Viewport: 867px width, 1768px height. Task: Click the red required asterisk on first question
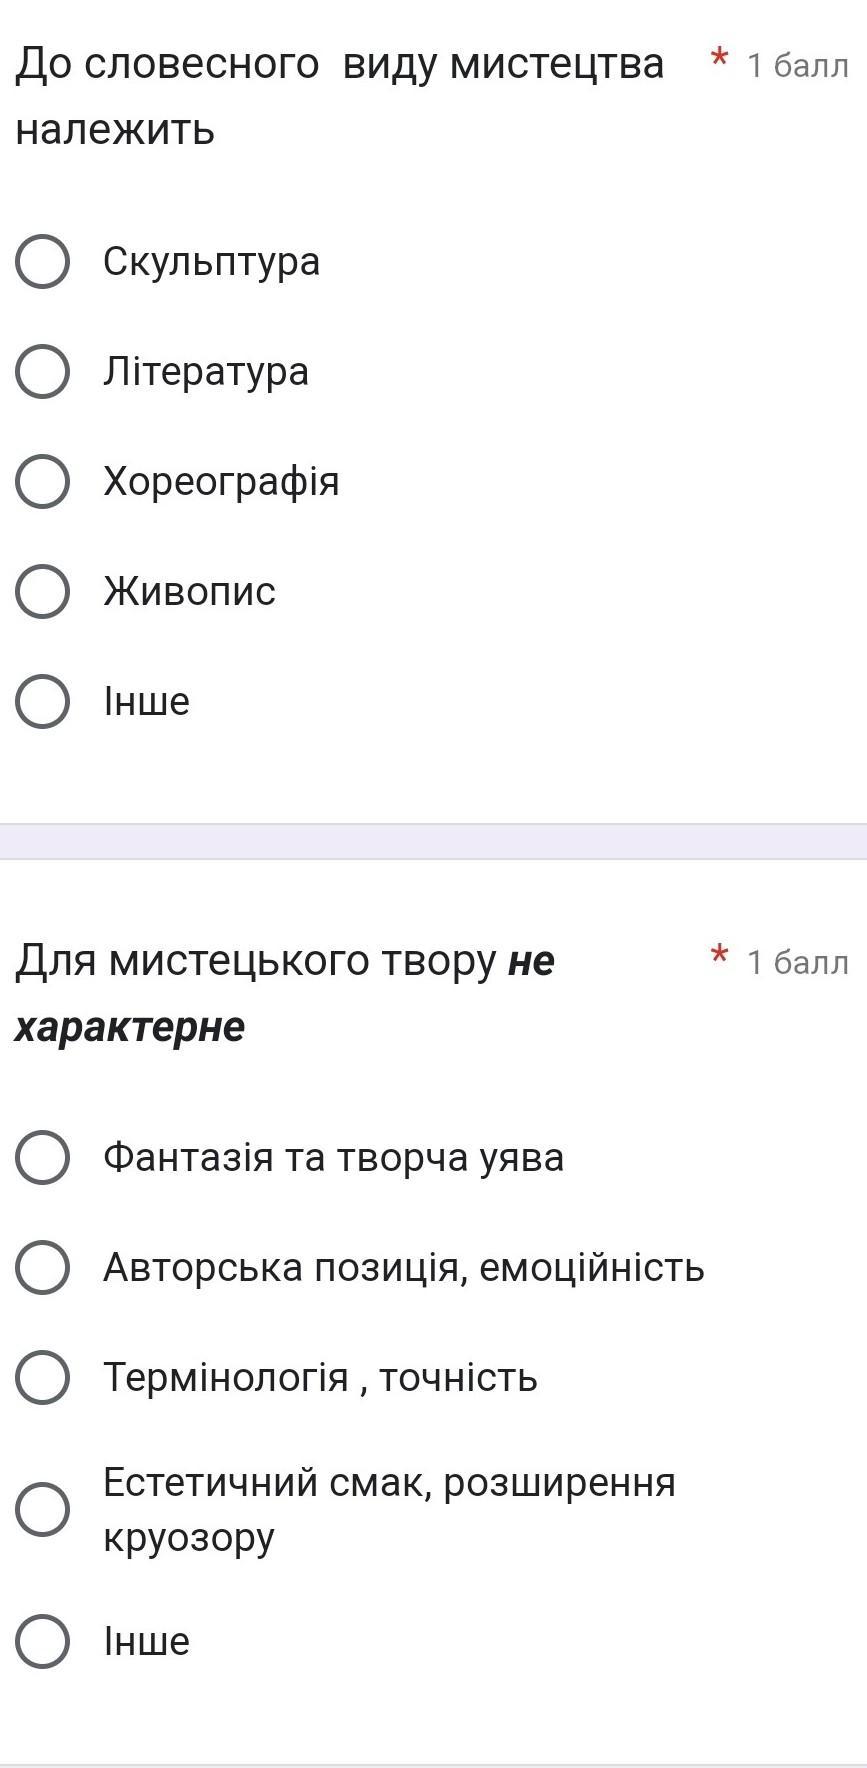click(718, 59)
